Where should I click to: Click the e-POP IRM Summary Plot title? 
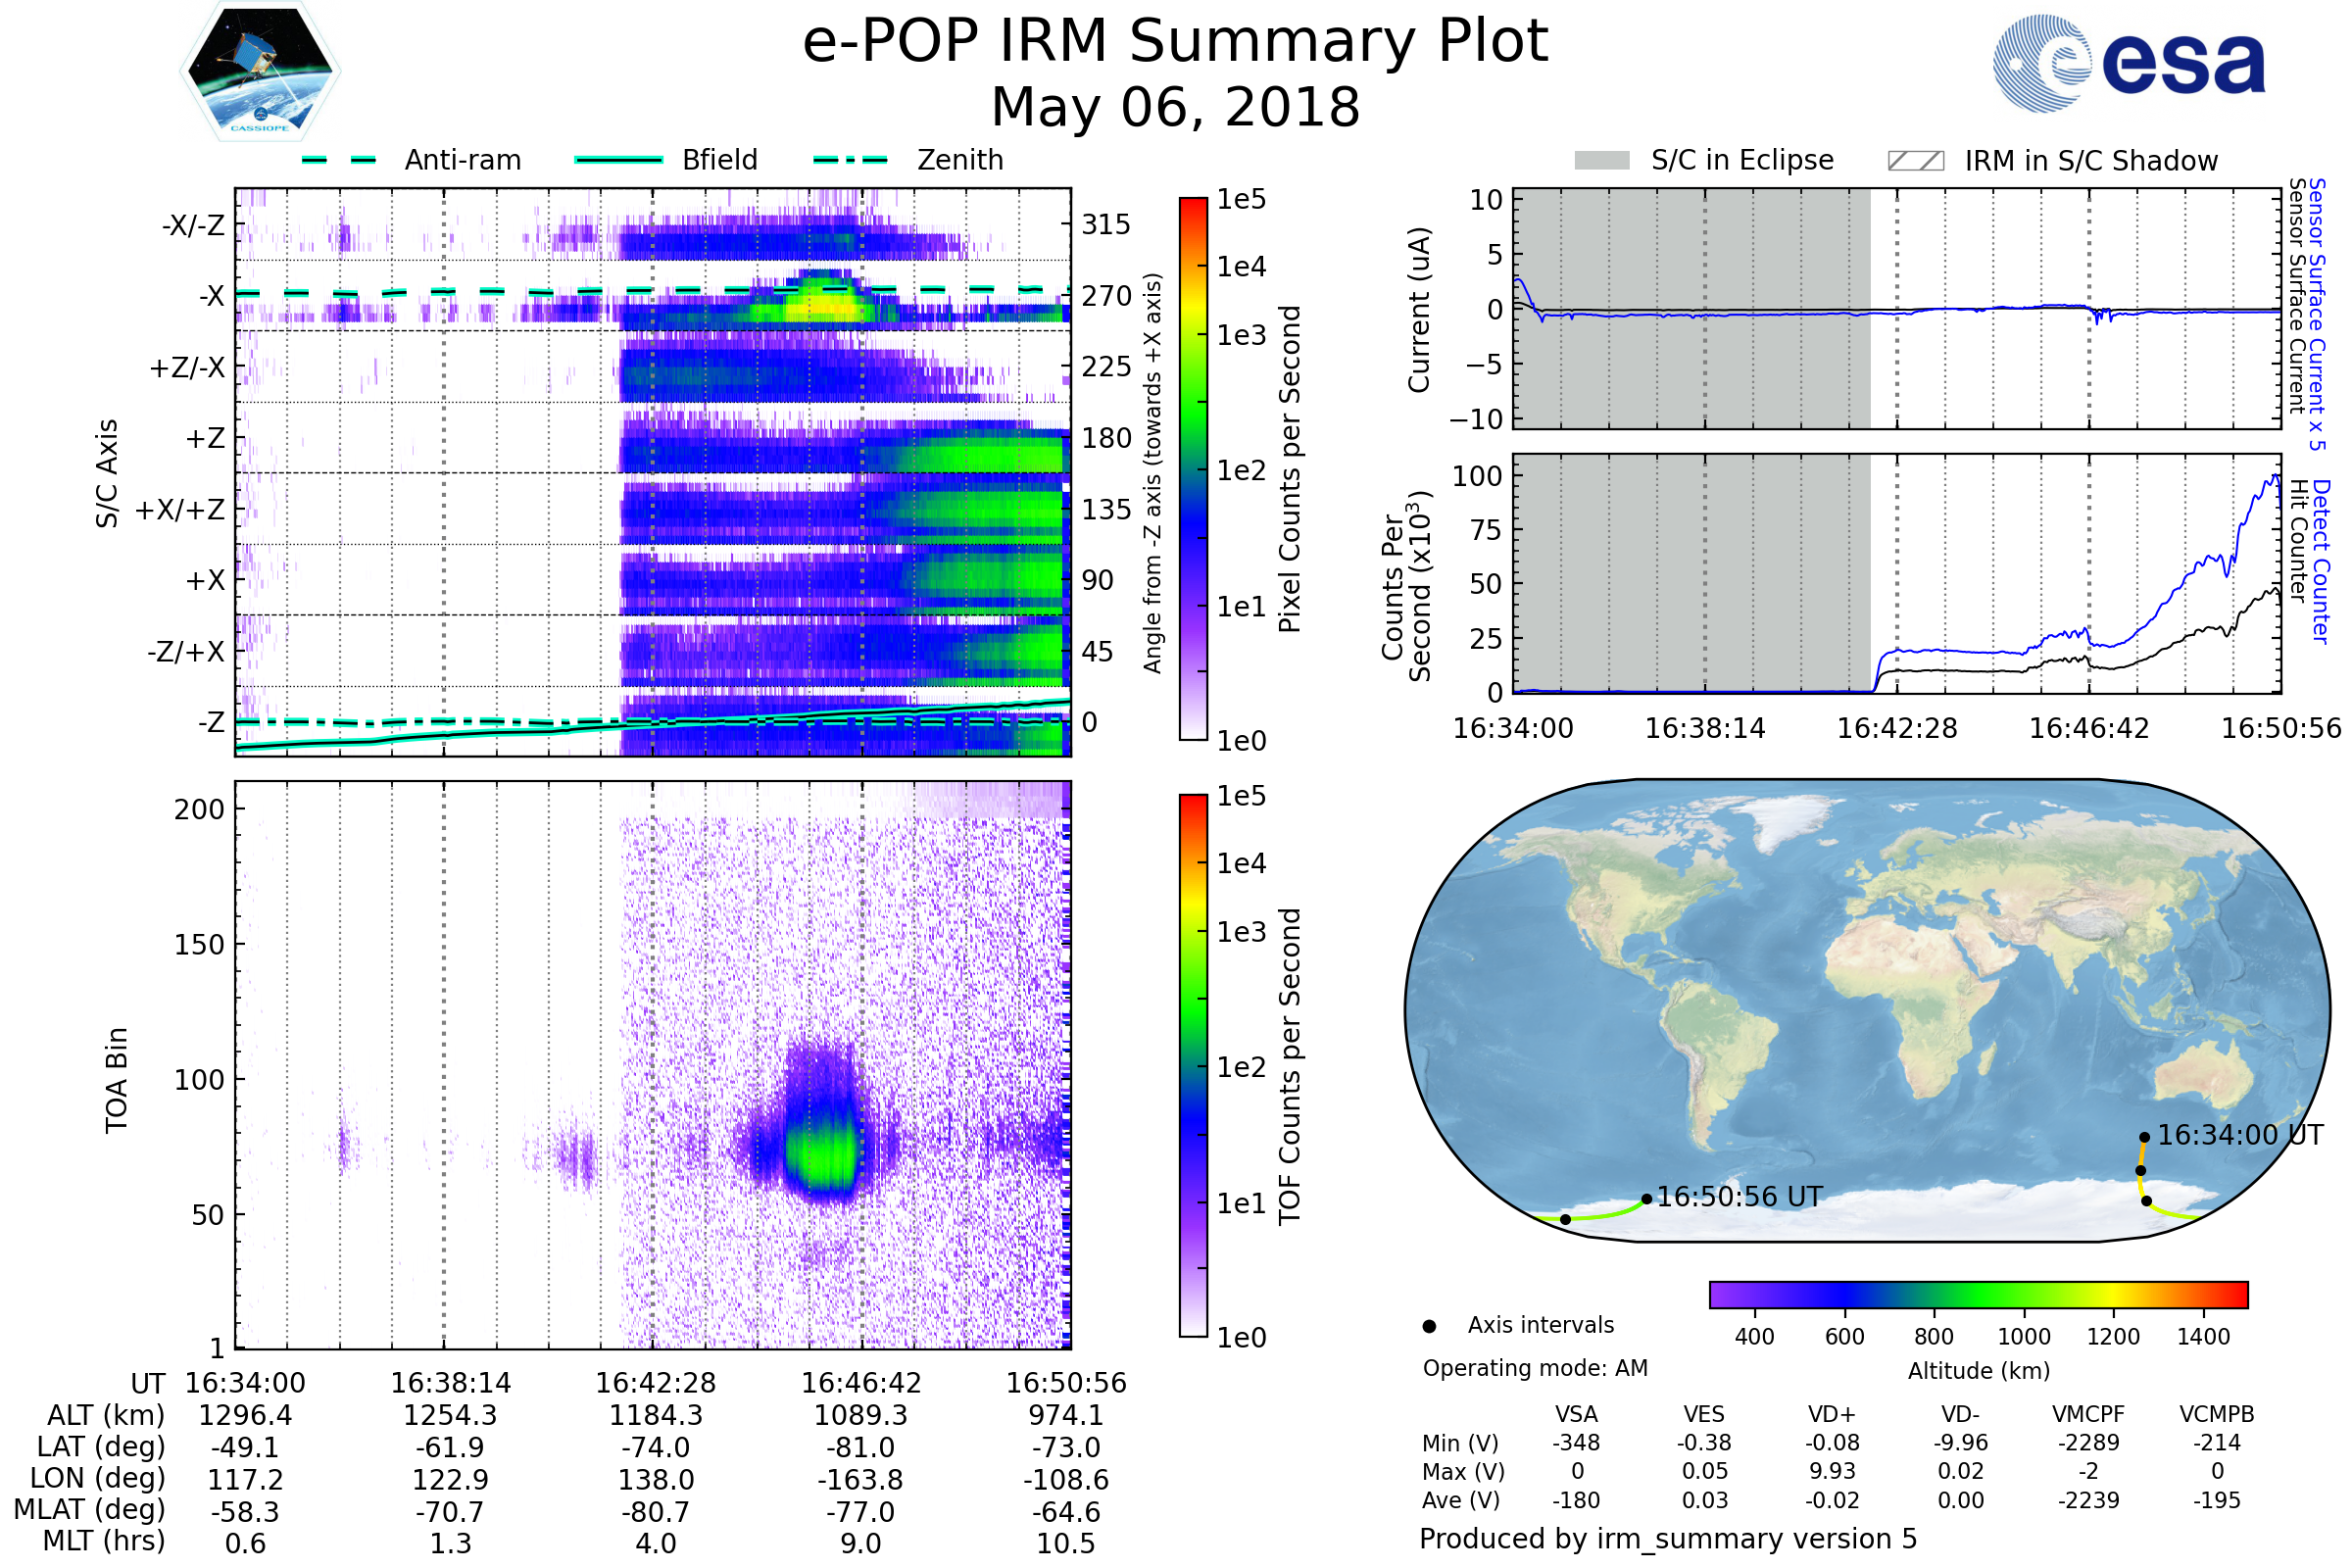click(x=1175, y=42)
